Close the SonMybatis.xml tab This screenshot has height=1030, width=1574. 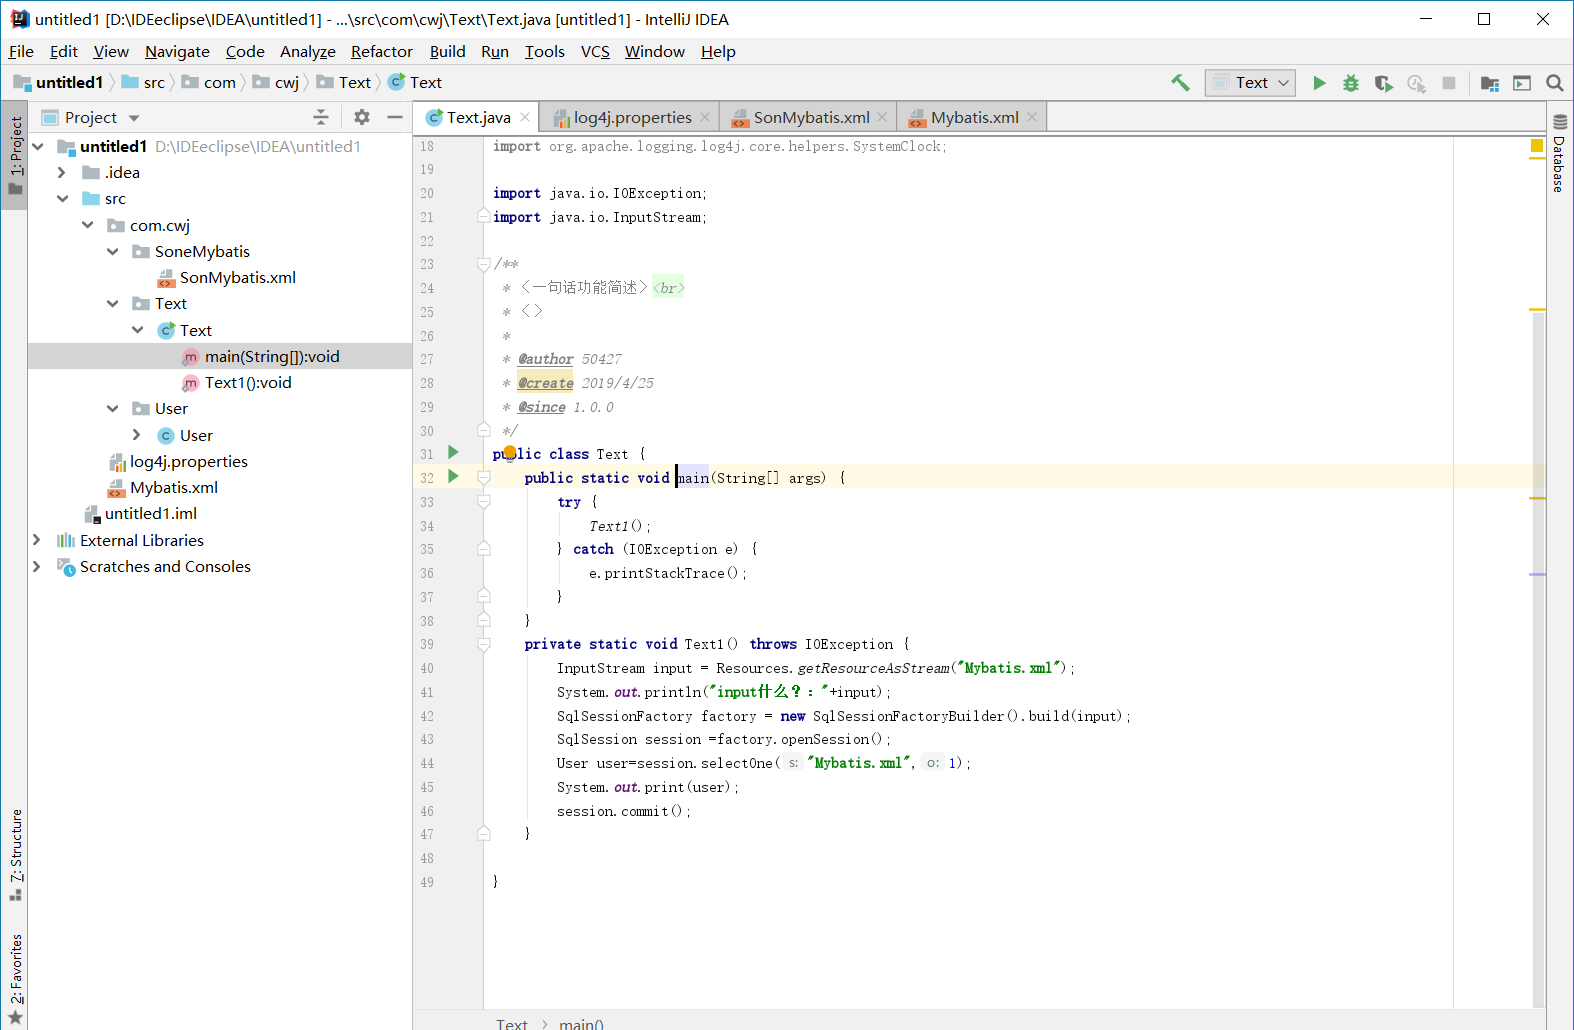coord(882,117)
